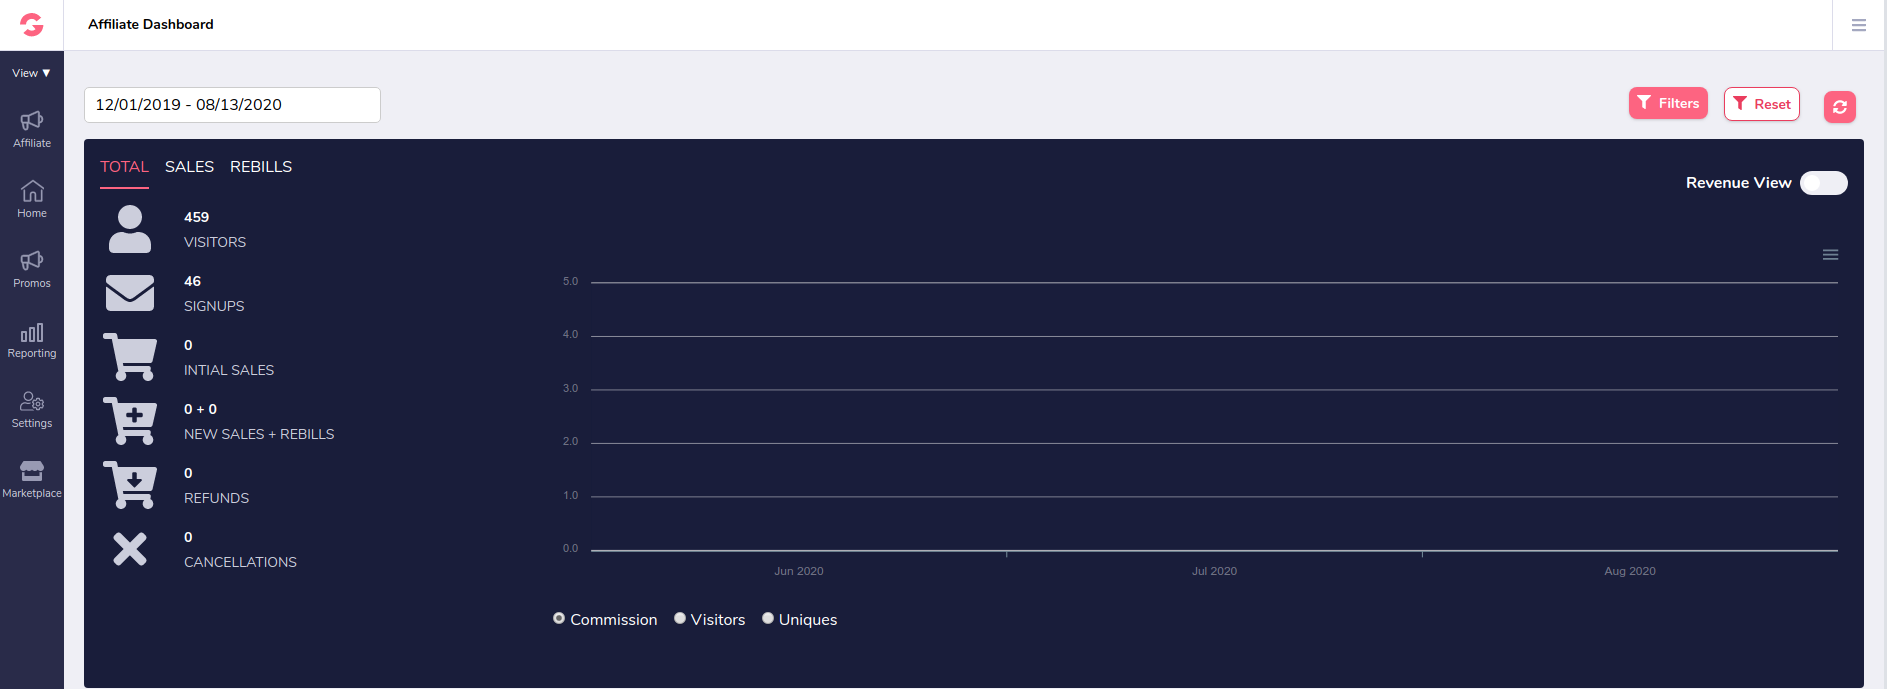Open Settings in the sidebar
Screen dimensions: 1887x689
click(32, 409)
